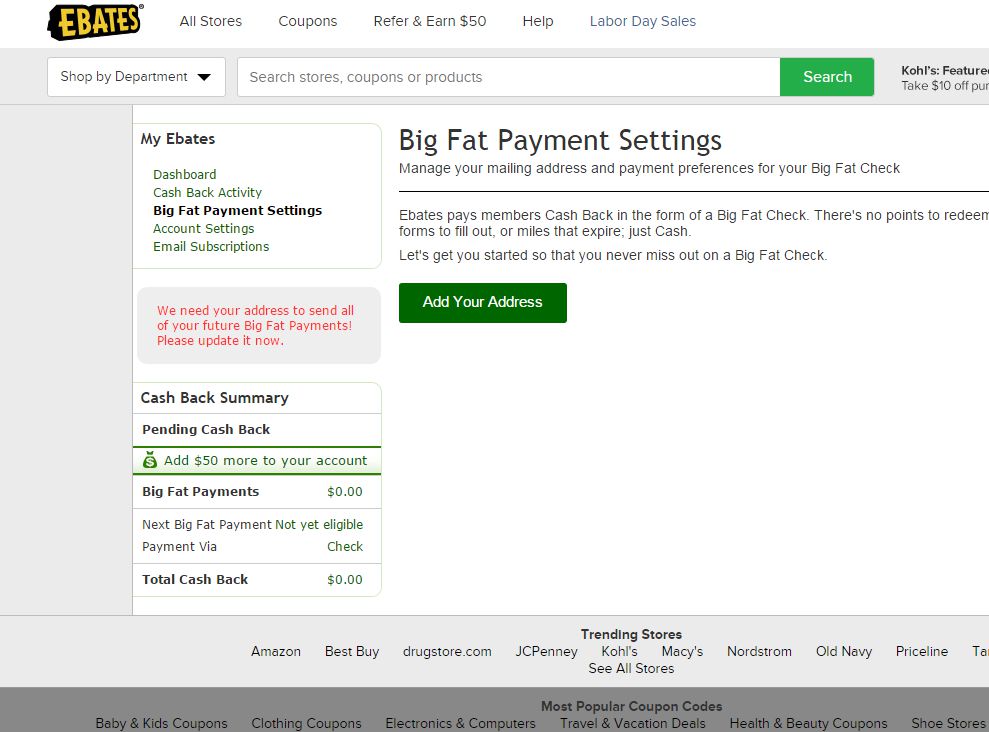Viewport: 989px width, 732px height.
Task: Click the My Ebates heading
Action: (178, 139)
